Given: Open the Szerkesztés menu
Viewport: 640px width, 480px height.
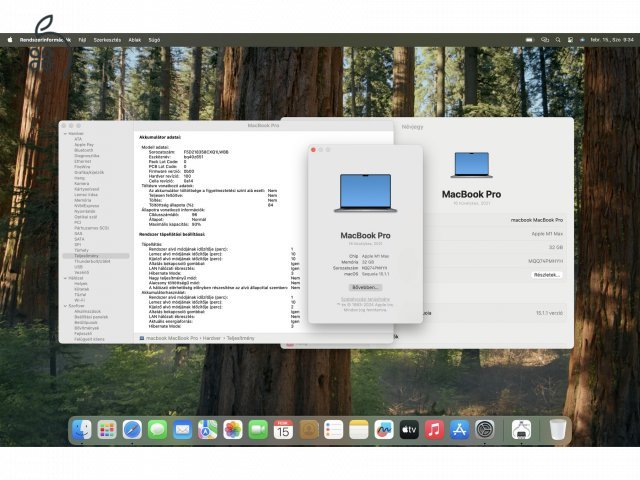Looking at the screenshot, I should [x=107, y=40].
